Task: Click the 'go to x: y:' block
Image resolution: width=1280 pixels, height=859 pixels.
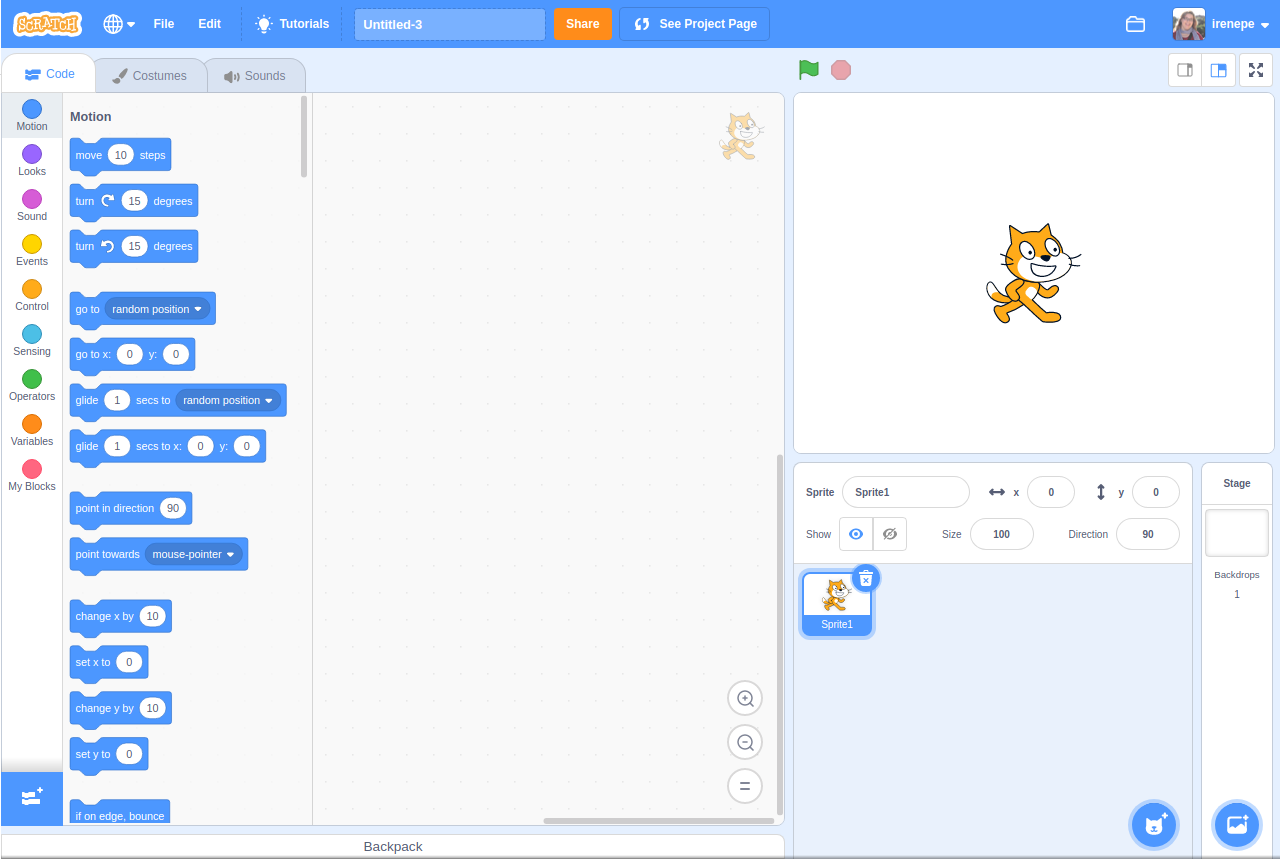Action: pos(132,354)
